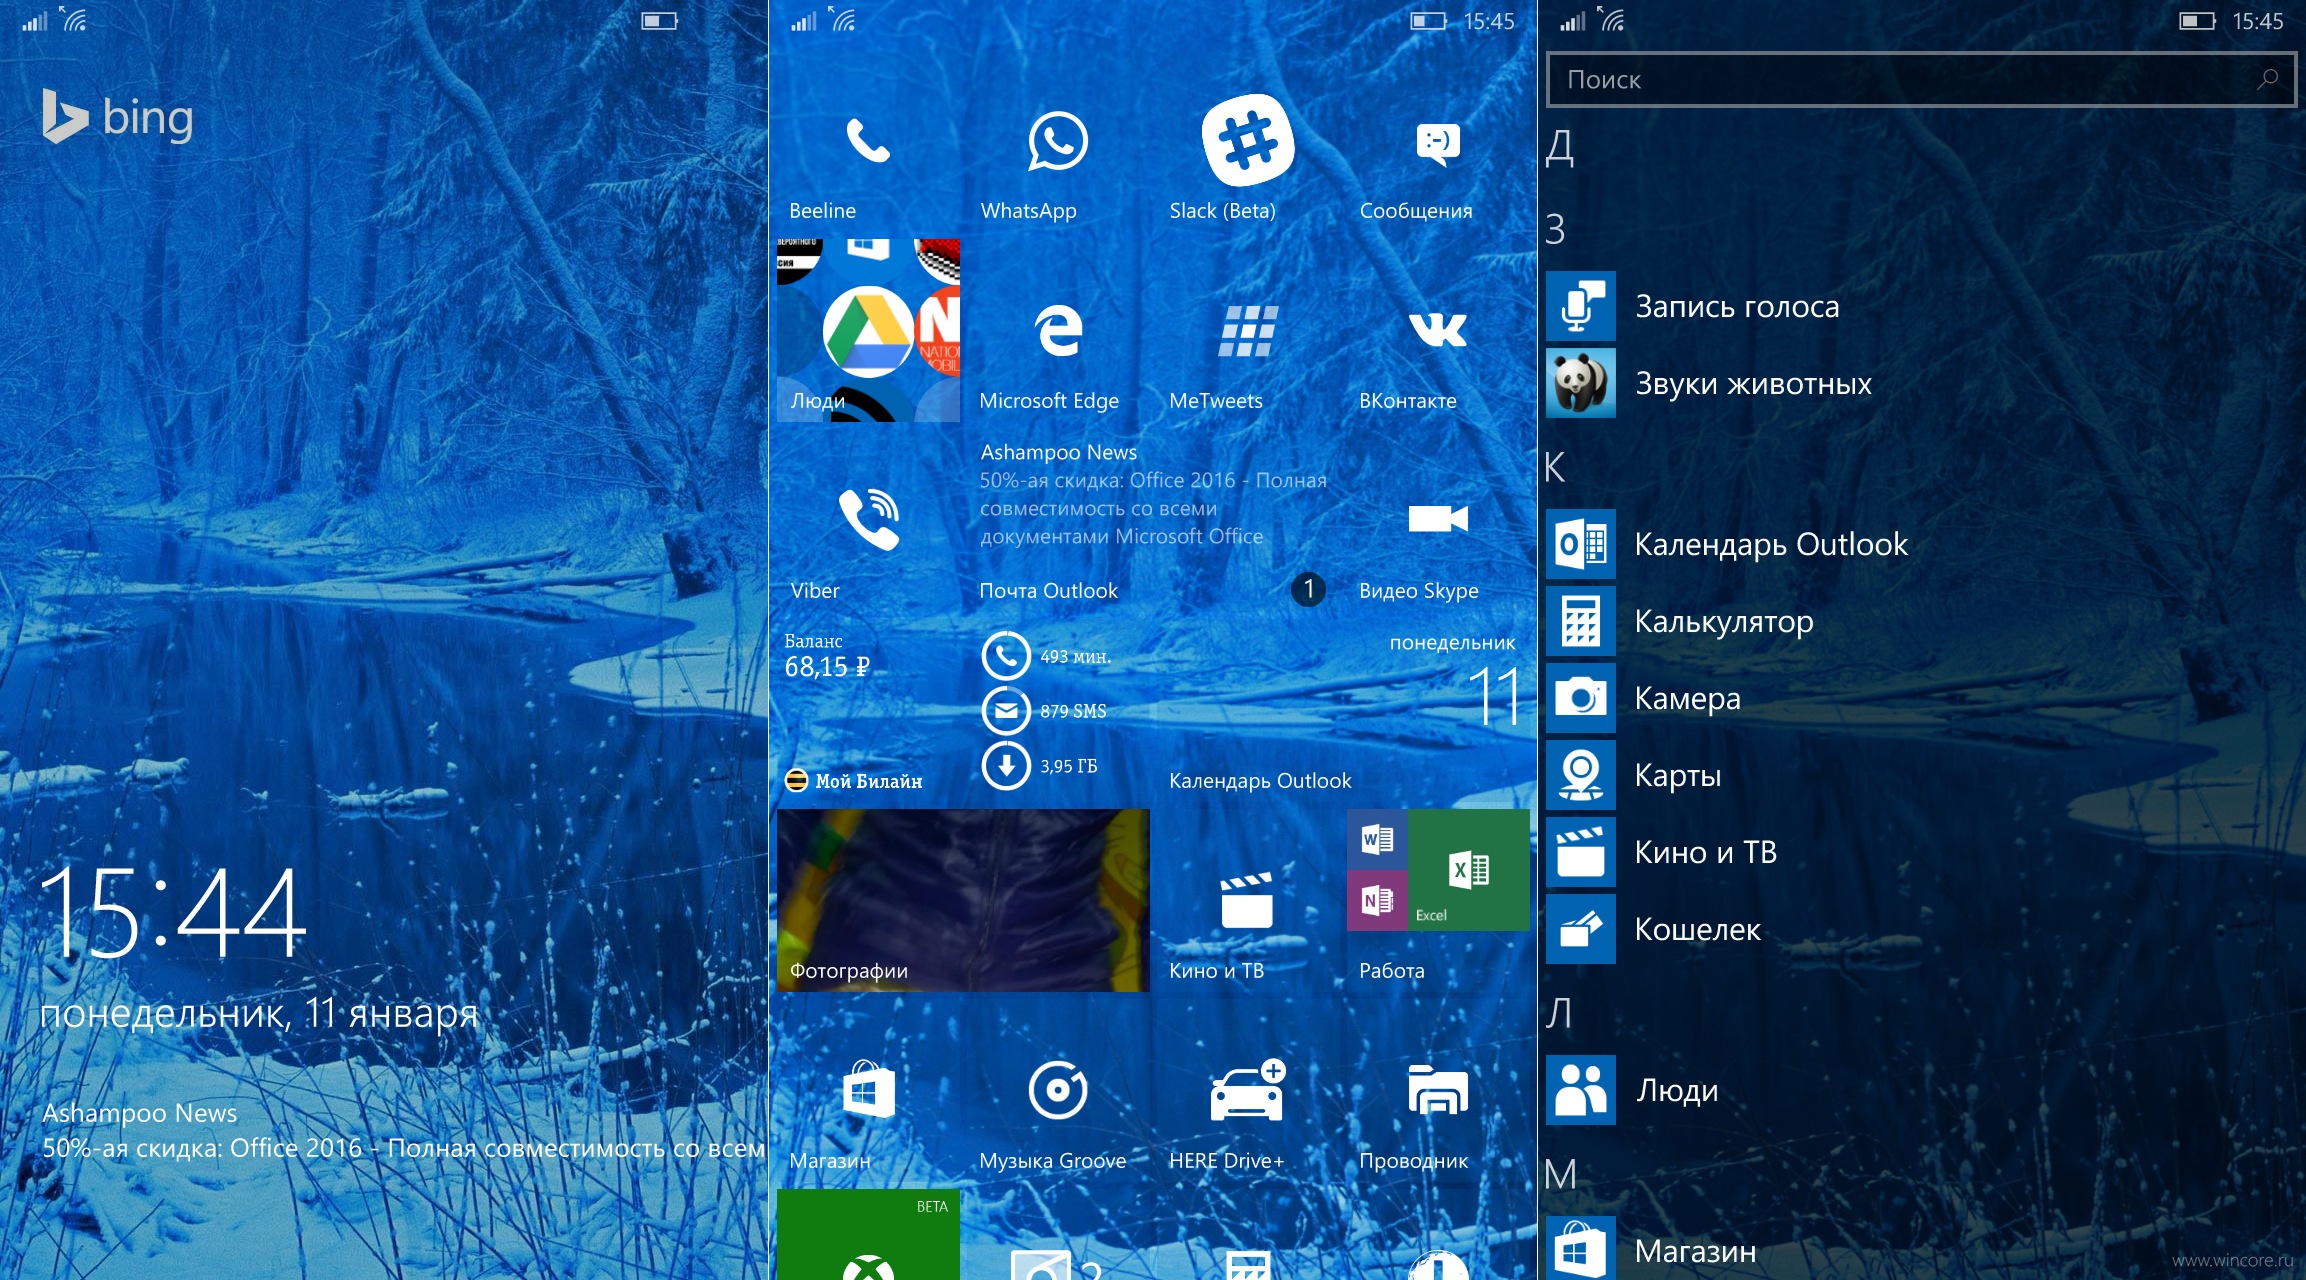Open Excel inside the Работа folder
The image size is (2306, 1280).
1469,870
